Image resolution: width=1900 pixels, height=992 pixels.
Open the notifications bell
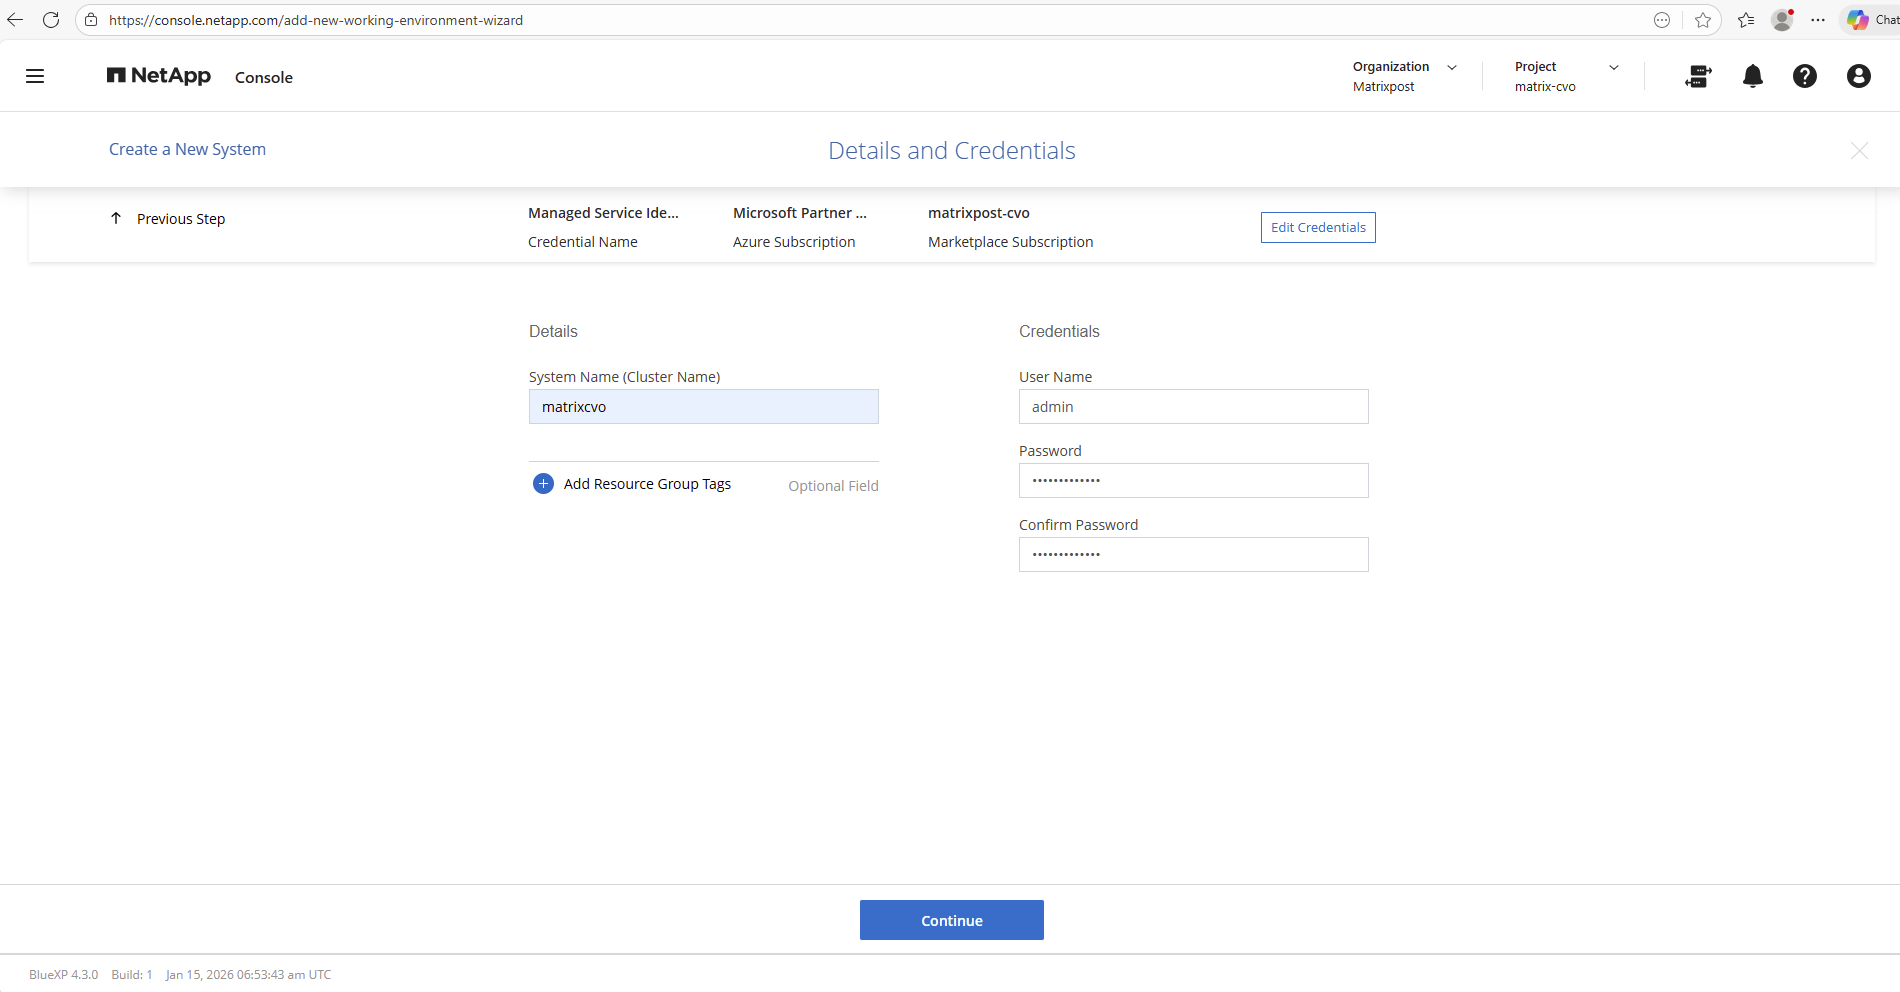[x=1752, y=76]
